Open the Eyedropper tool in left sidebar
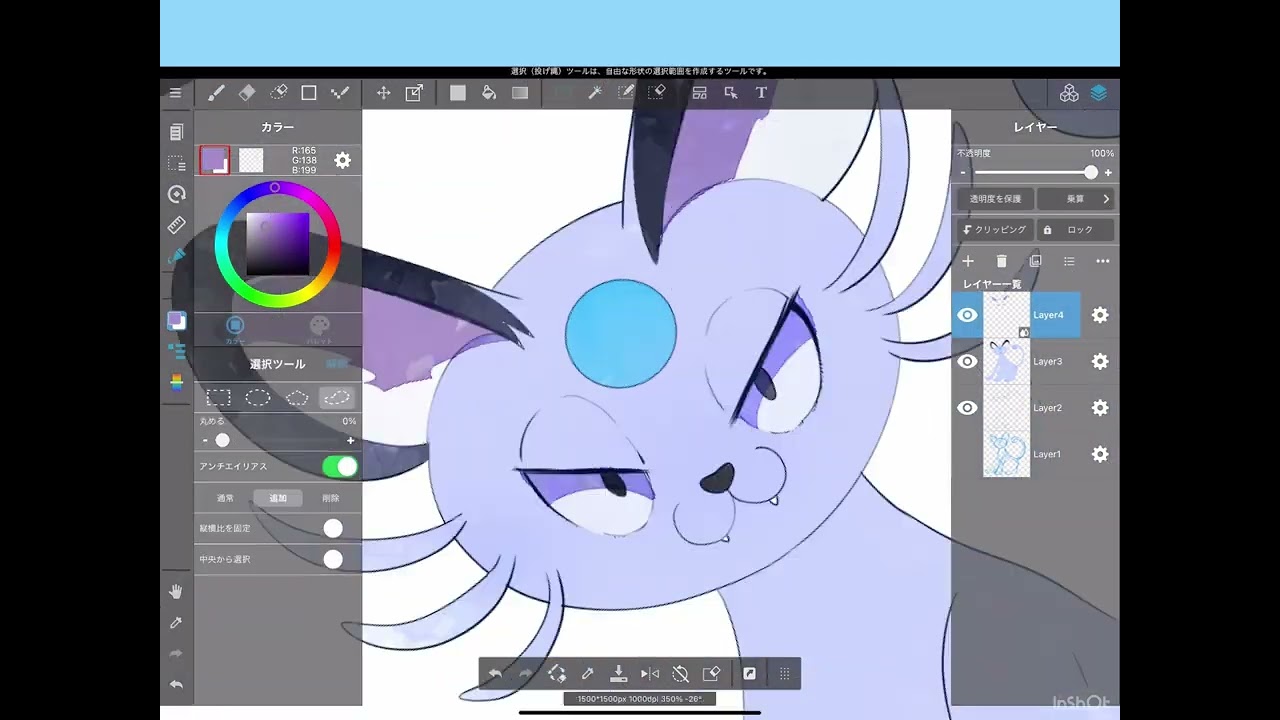 (x=176, y=623)
